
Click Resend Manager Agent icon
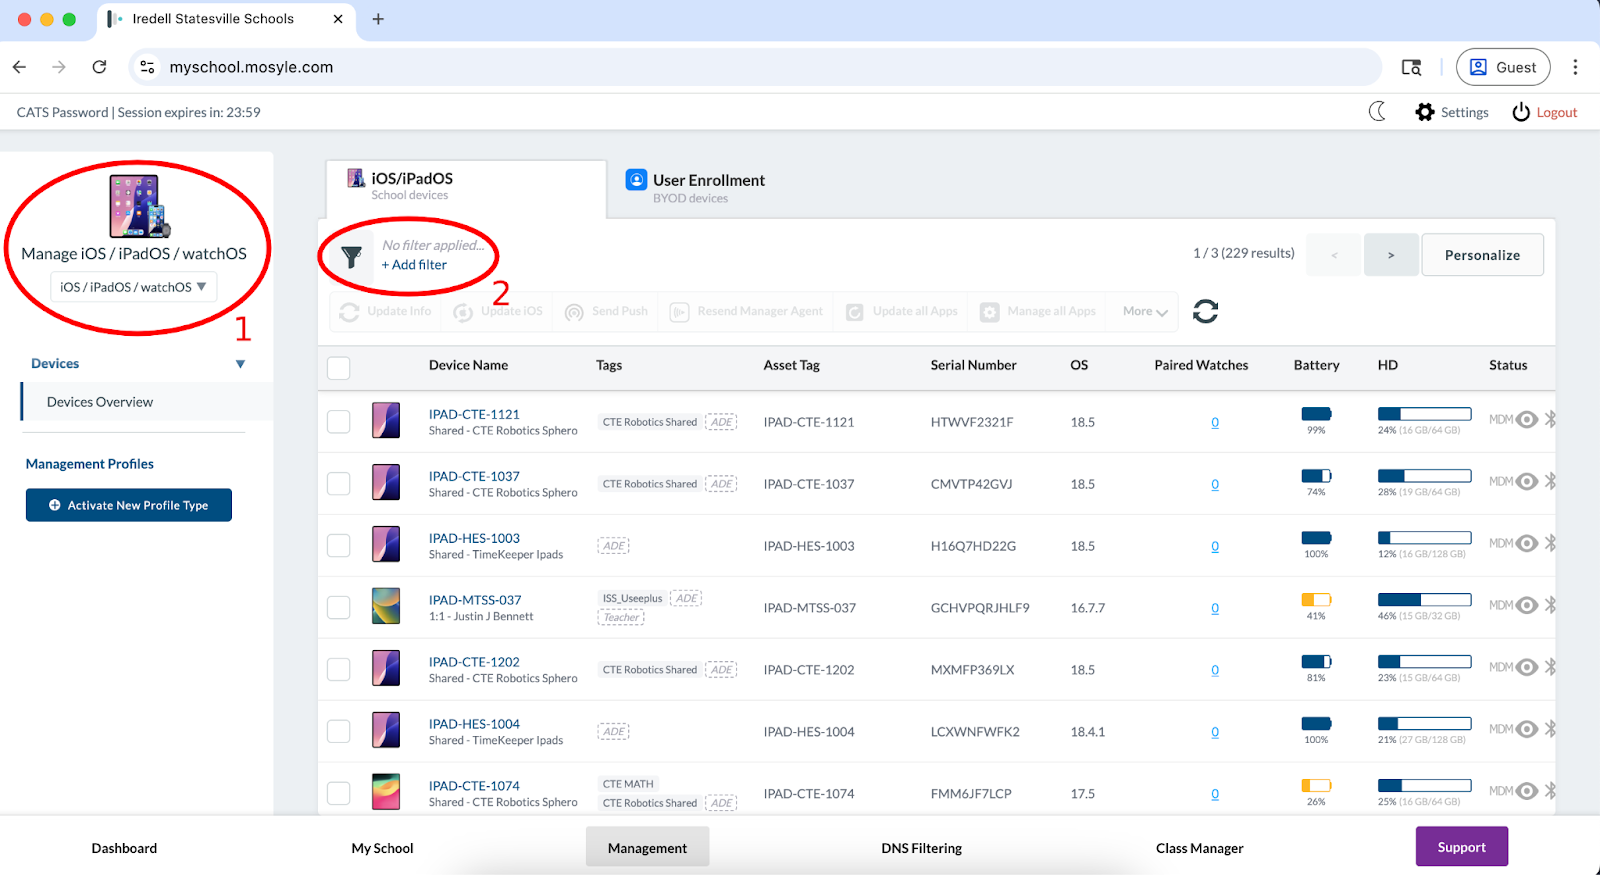(x=679, y=312)
